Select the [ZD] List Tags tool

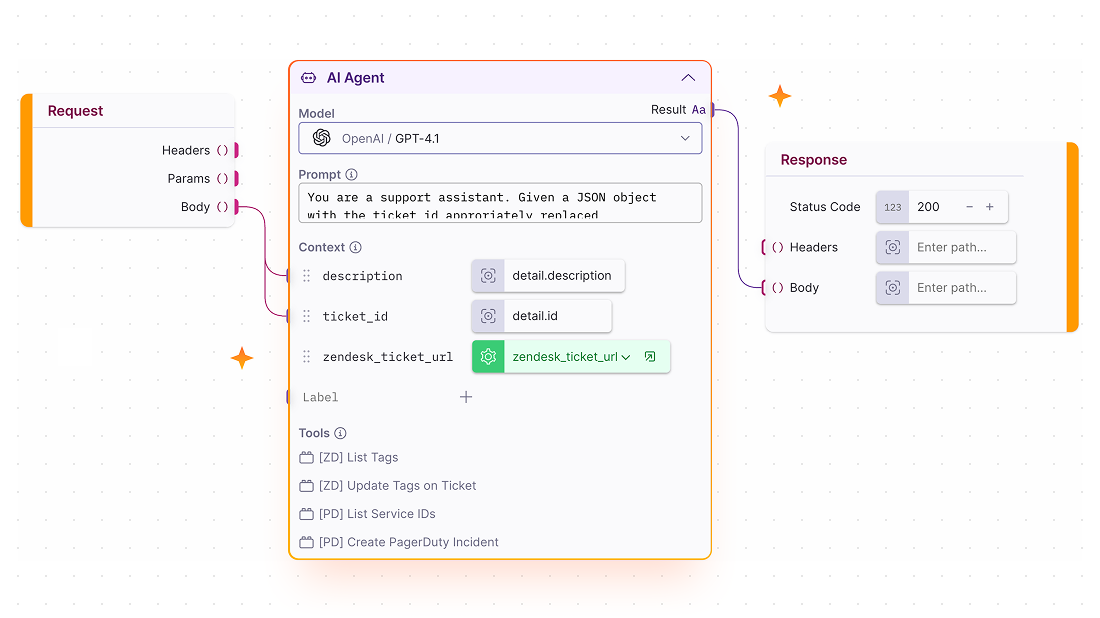(x=358, y=457)
